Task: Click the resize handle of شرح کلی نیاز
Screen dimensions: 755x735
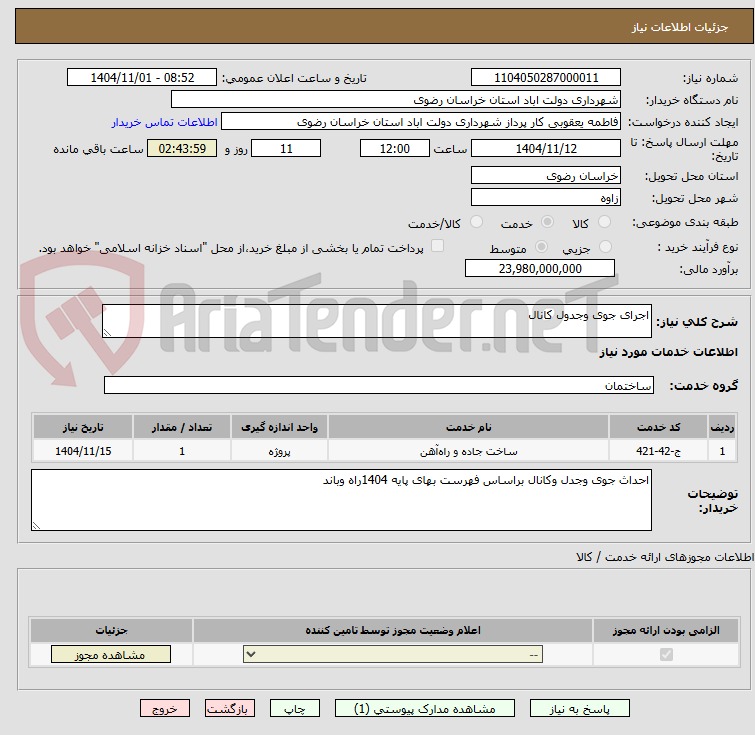Action: click(107, 332)
